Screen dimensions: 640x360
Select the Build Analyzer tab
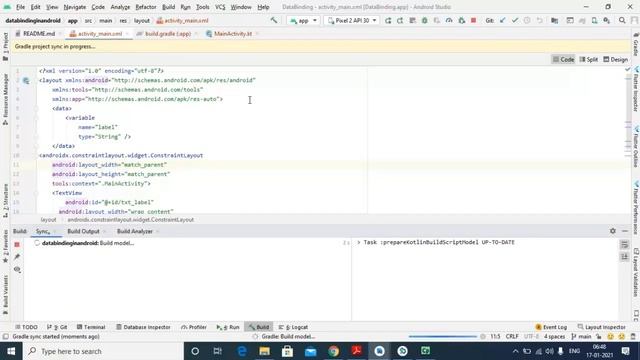tap(135, 231)
